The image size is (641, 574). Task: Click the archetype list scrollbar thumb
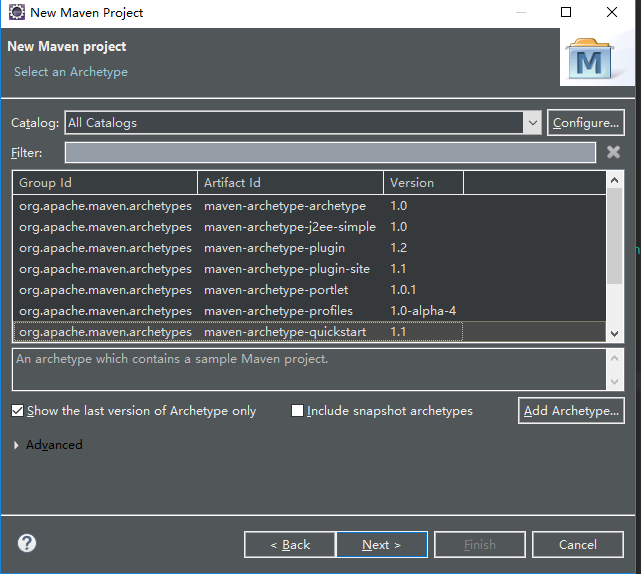tap(614, 236)
